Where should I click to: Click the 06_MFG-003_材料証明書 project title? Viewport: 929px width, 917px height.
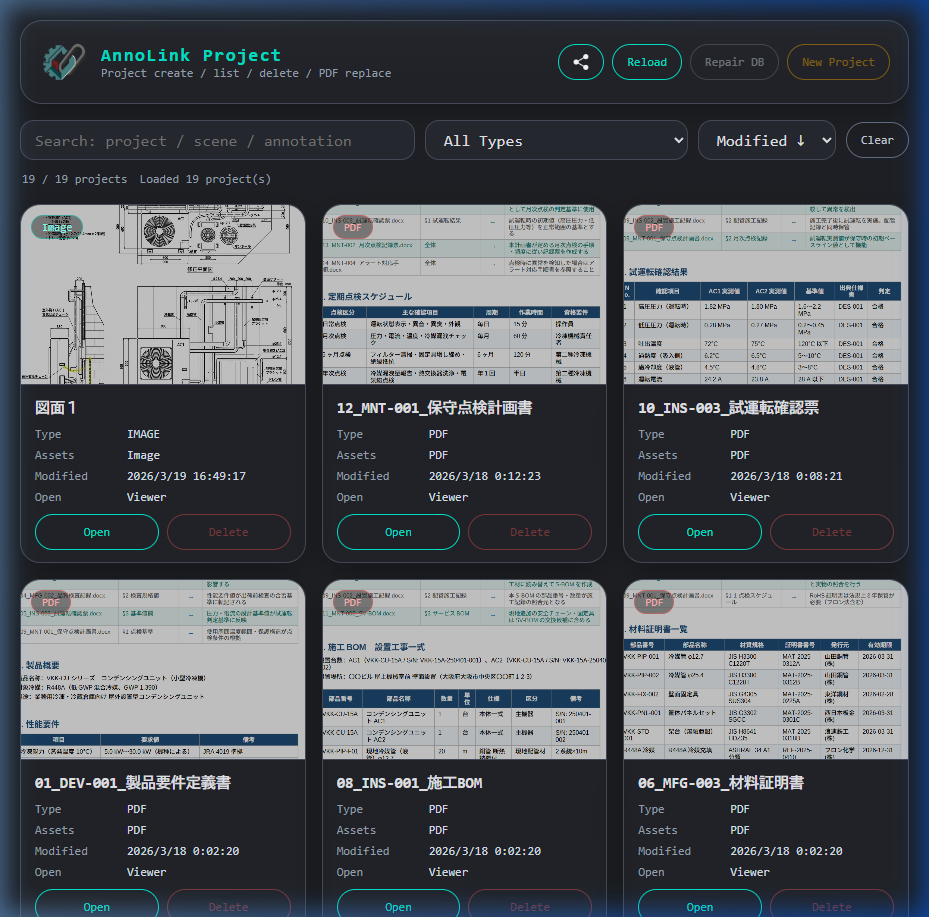720,783
